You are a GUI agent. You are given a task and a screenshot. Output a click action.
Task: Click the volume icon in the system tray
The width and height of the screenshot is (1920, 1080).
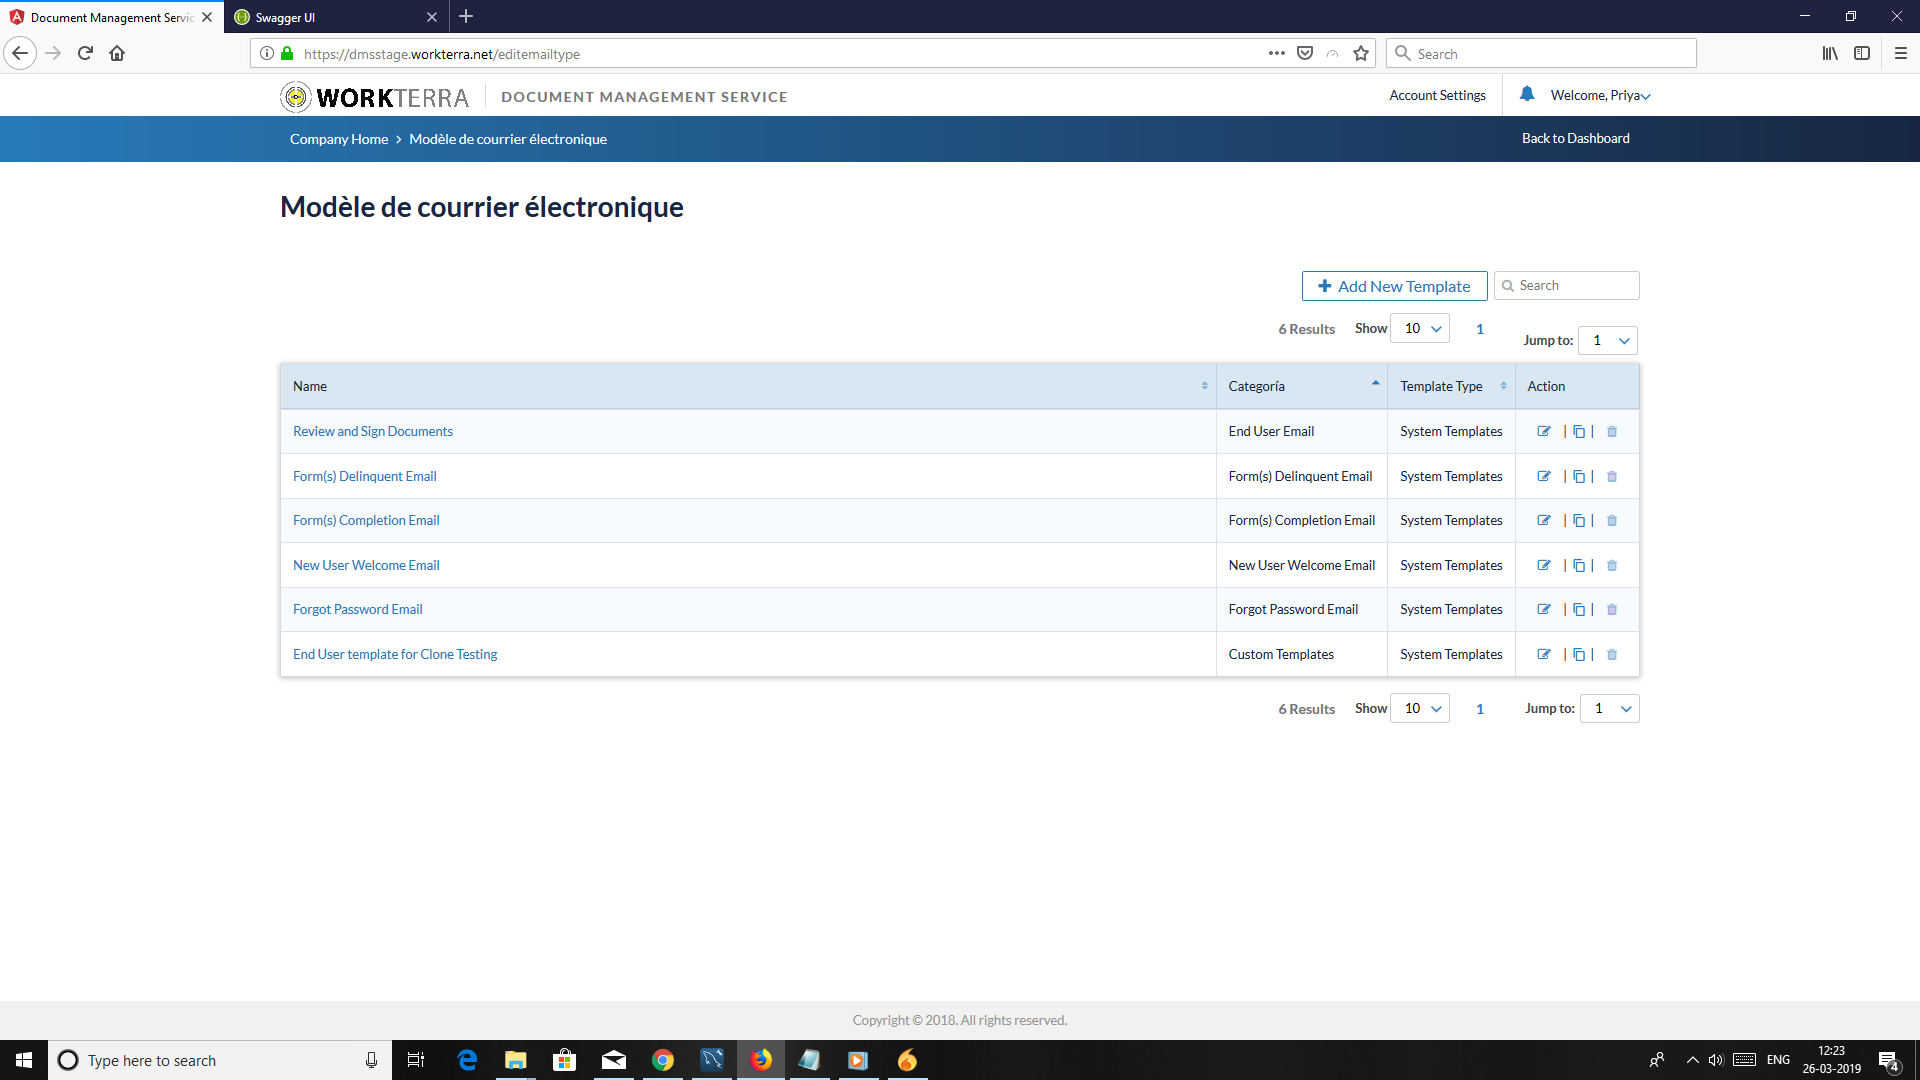pyautogui.click(x=1717, y=1060)
